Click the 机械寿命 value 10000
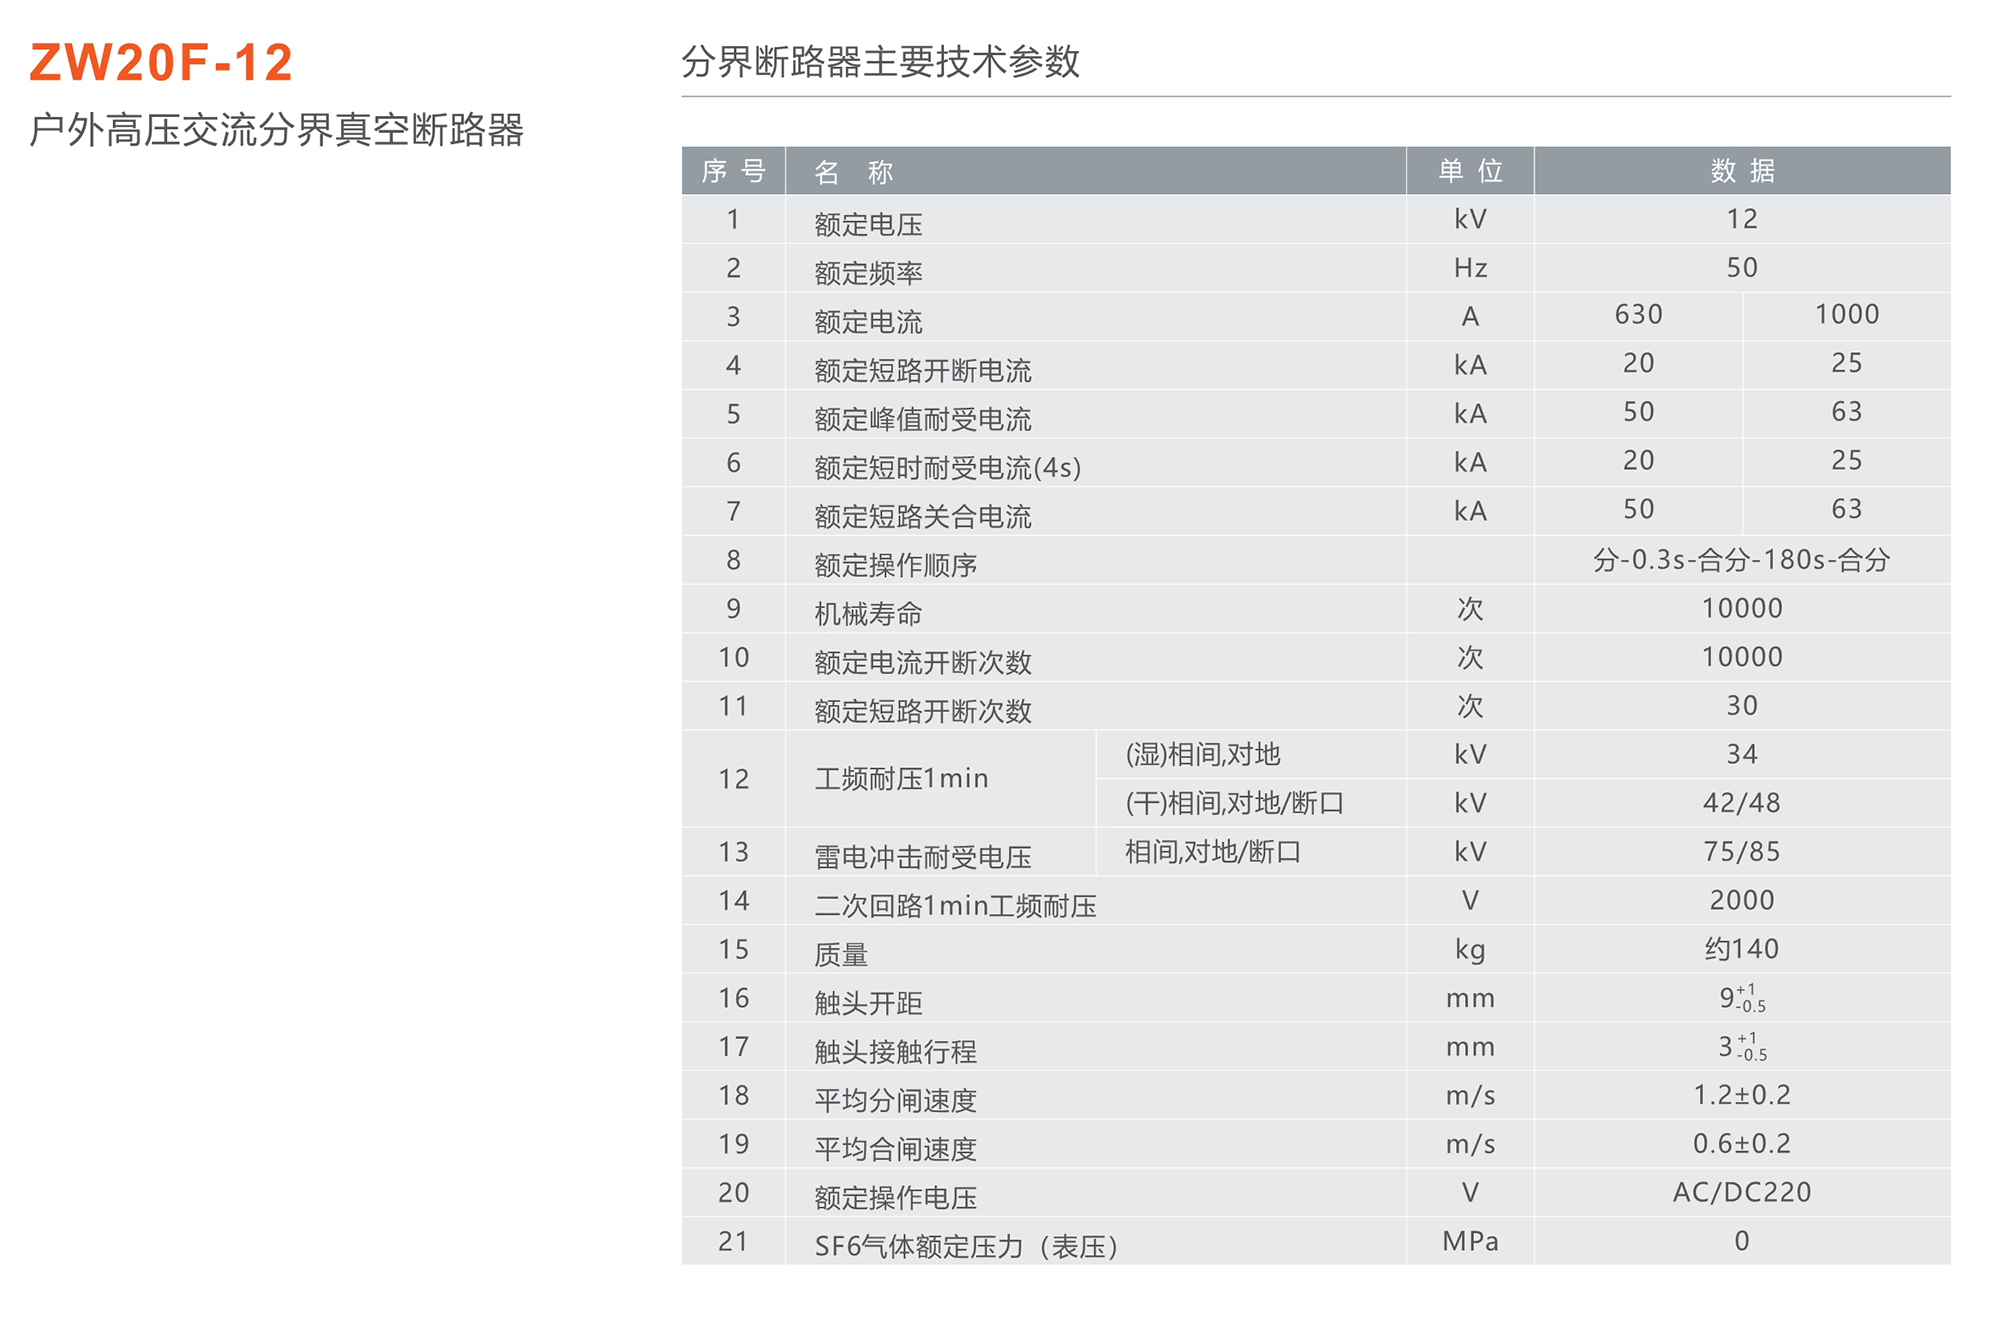 pos(1743,607)
